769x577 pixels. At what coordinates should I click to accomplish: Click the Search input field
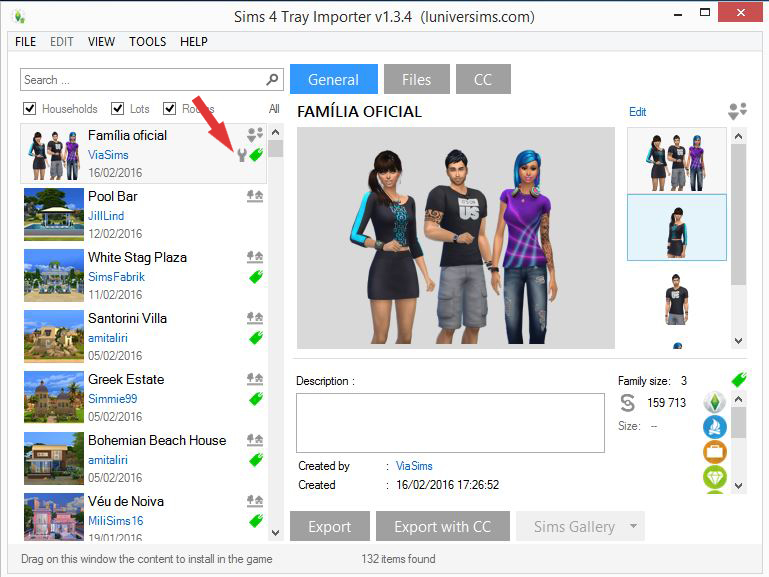[x=152, y=79]
